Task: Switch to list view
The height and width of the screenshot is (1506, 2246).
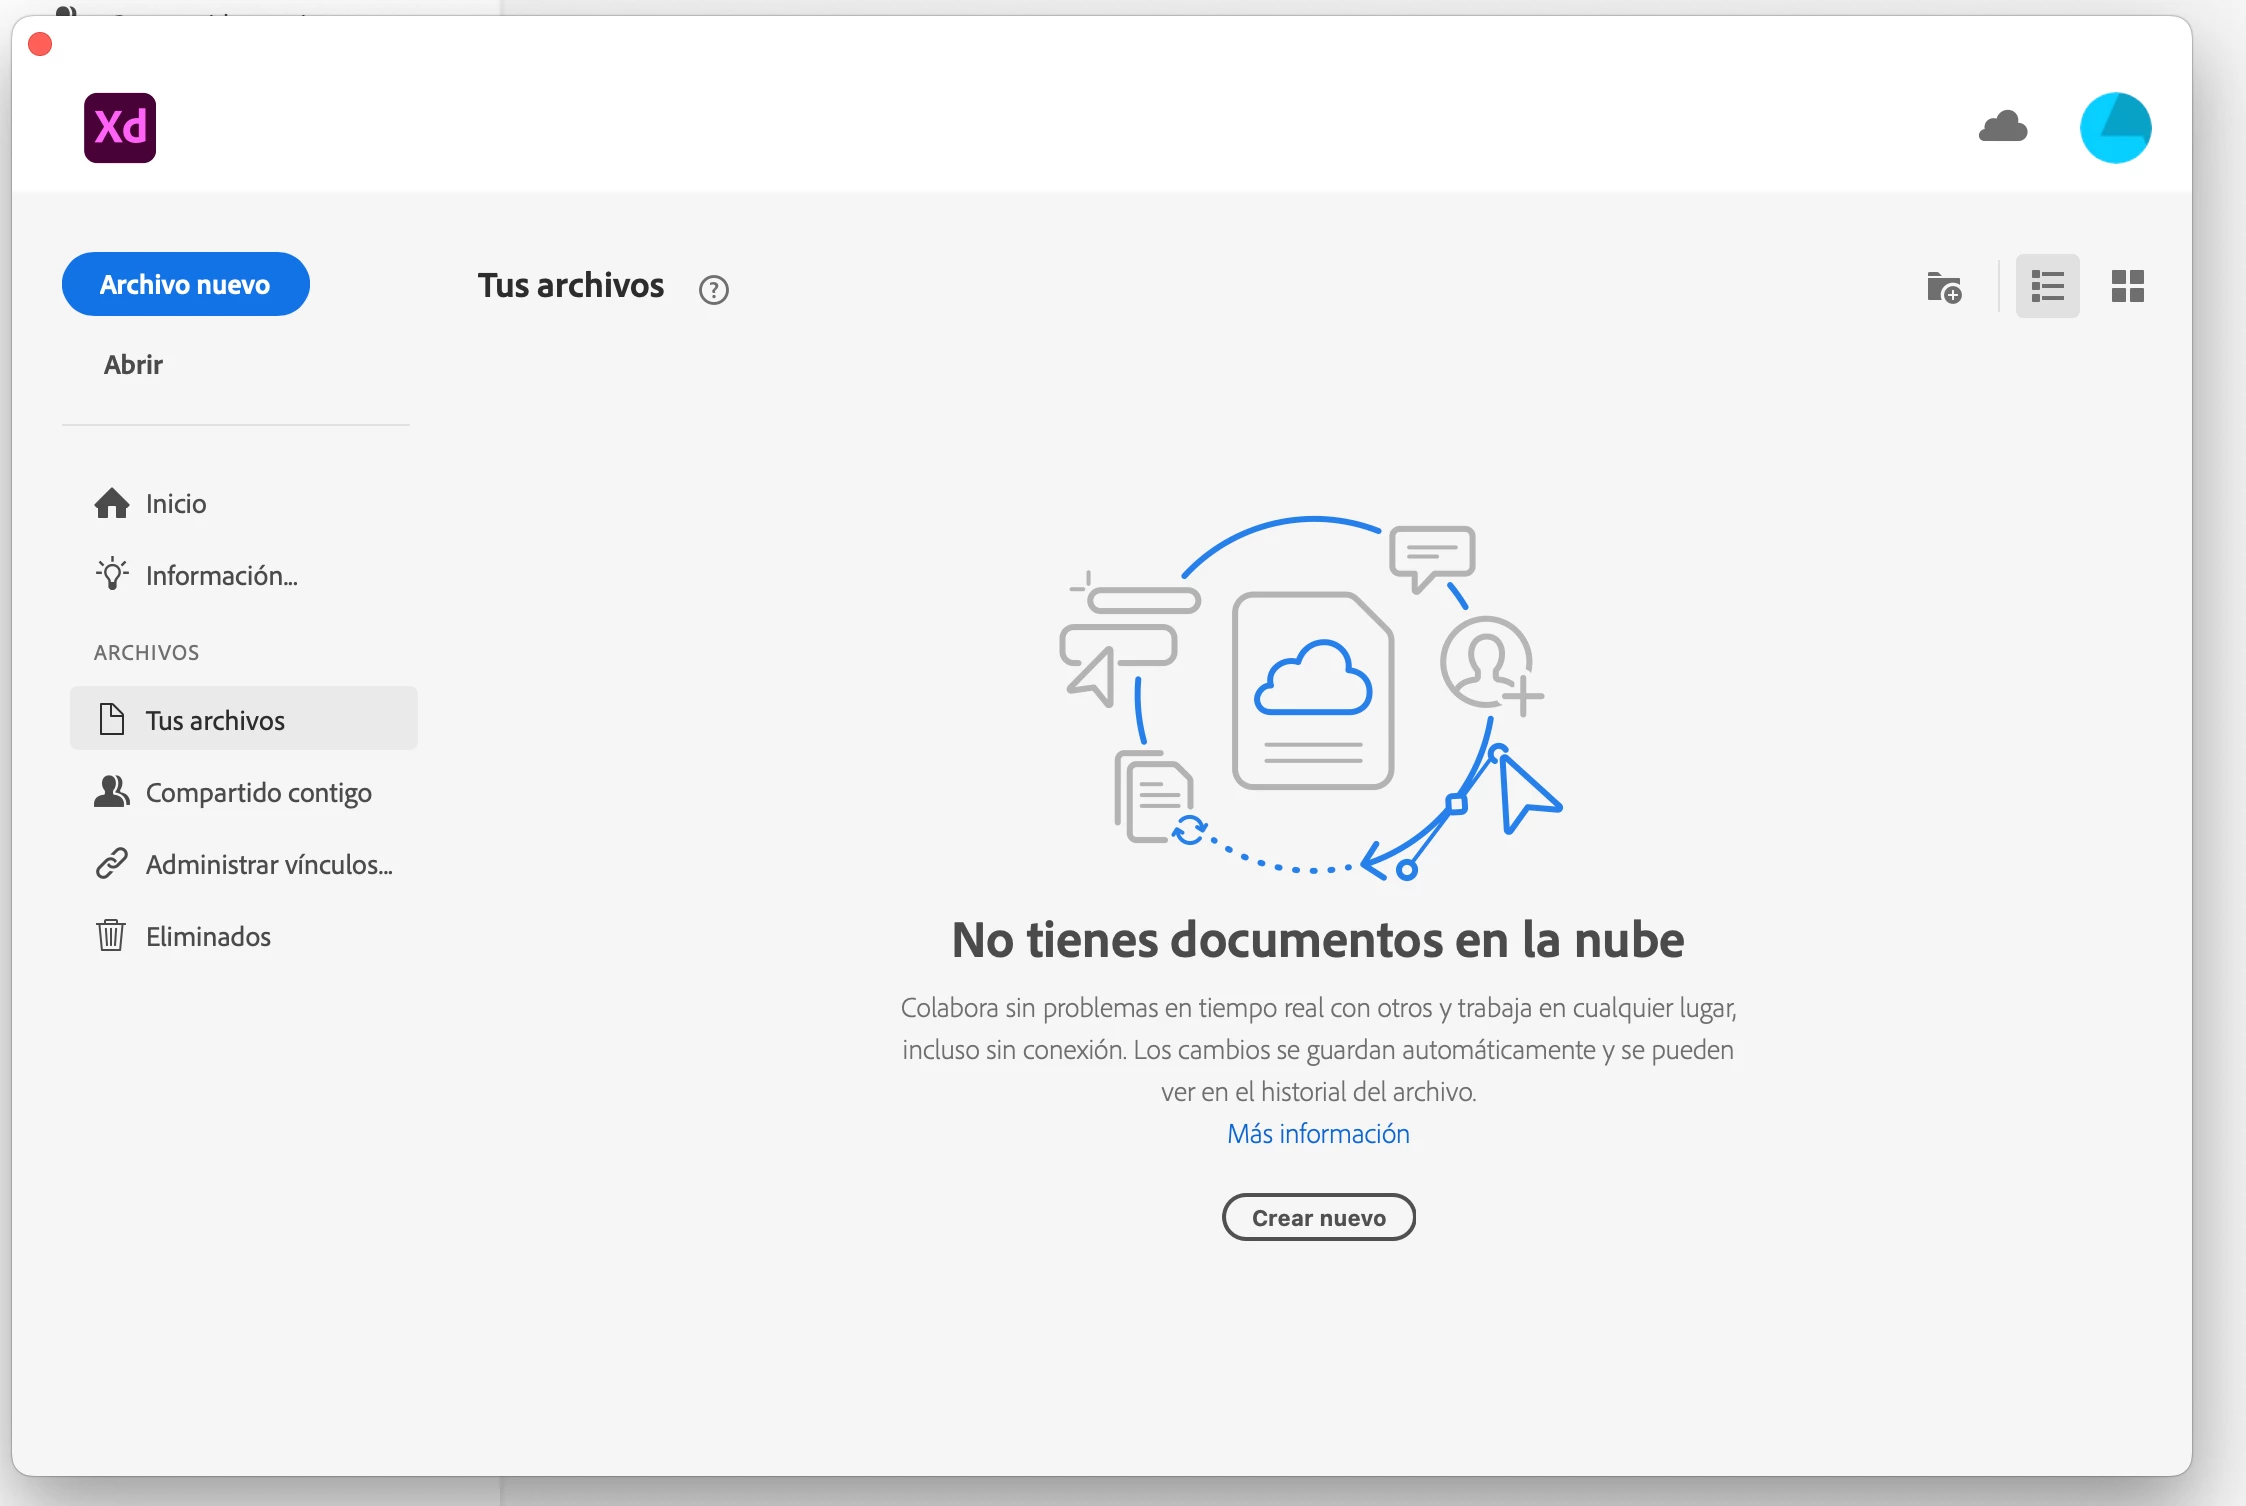Action: pos(2047,287)
